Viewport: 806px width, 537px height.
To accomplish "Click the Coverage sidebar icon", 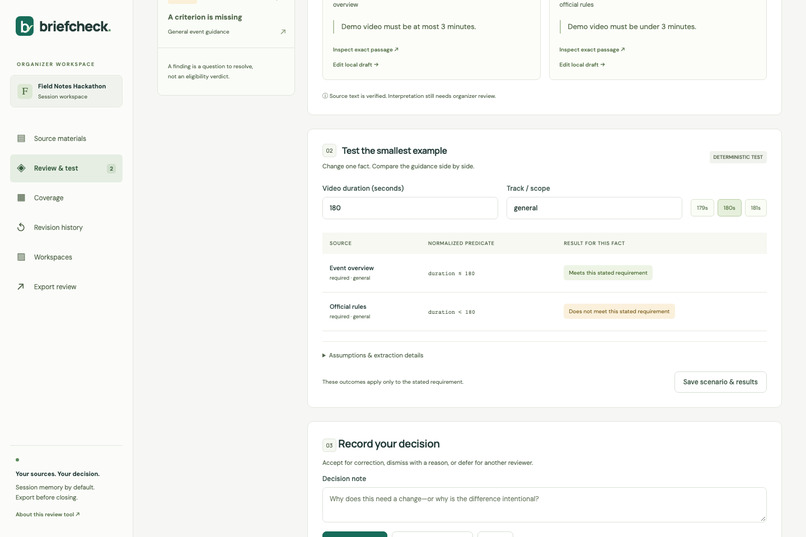I will (x=21, y=198).
